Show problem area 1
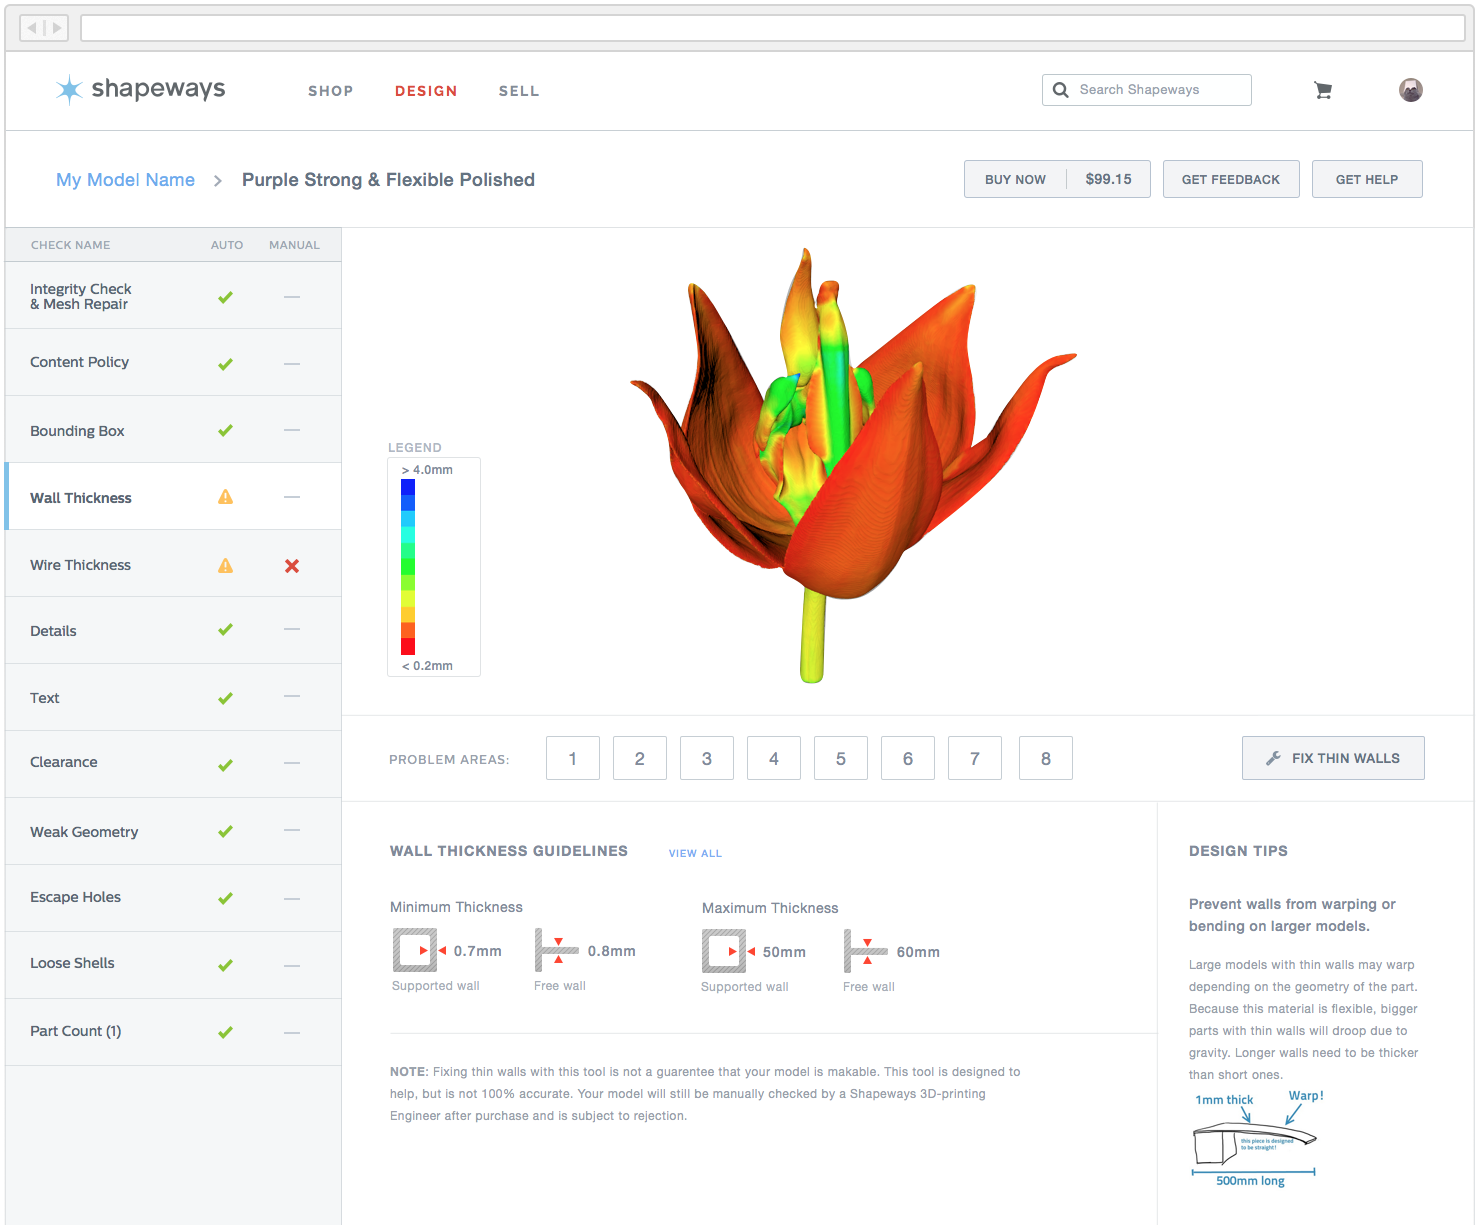 click(573, 758)
